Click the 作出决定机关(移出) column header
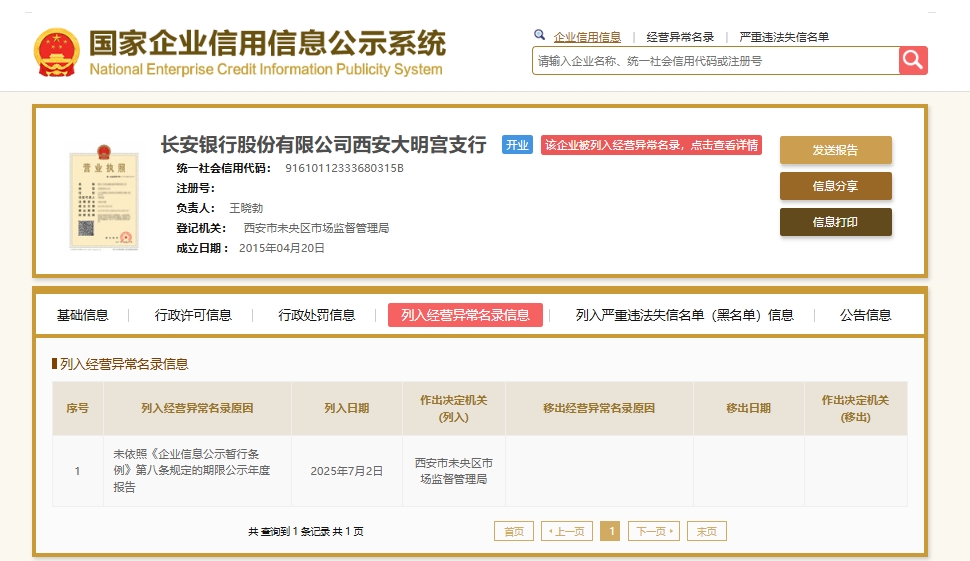The image size is (970, 561). 856,408
